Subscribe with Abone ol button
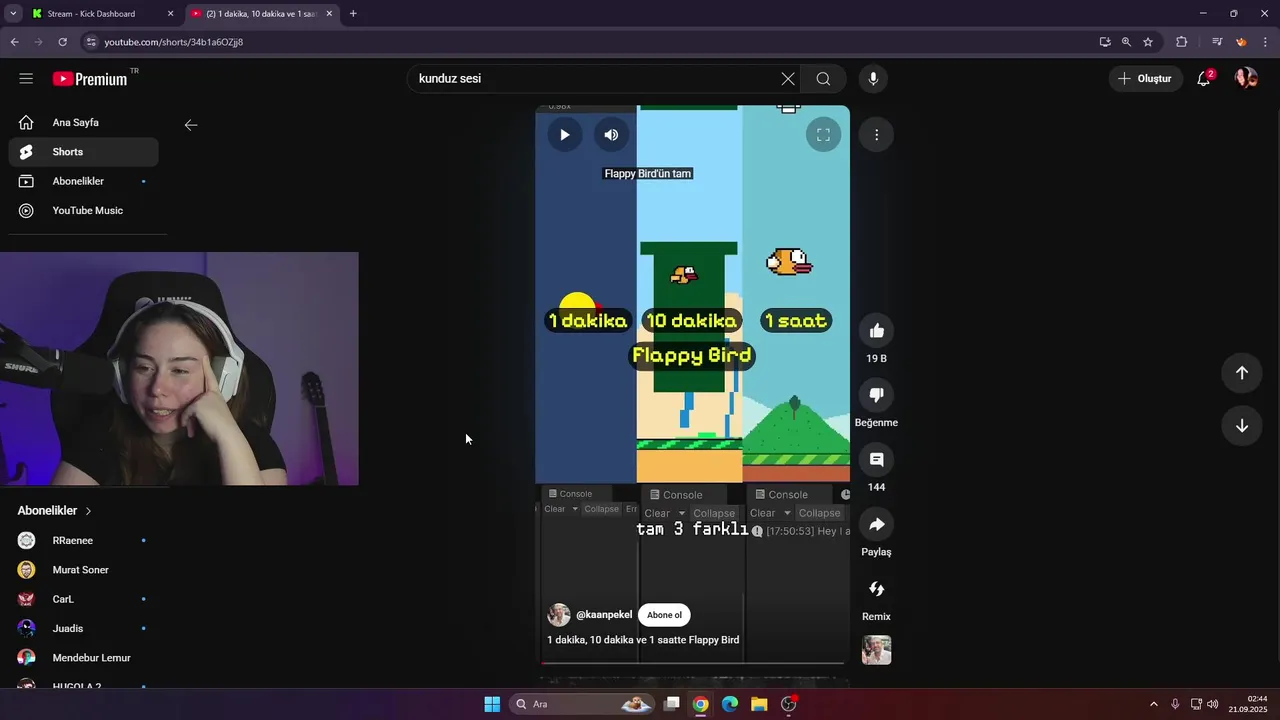Screen dimensions: 1280x720 [664, 615]
